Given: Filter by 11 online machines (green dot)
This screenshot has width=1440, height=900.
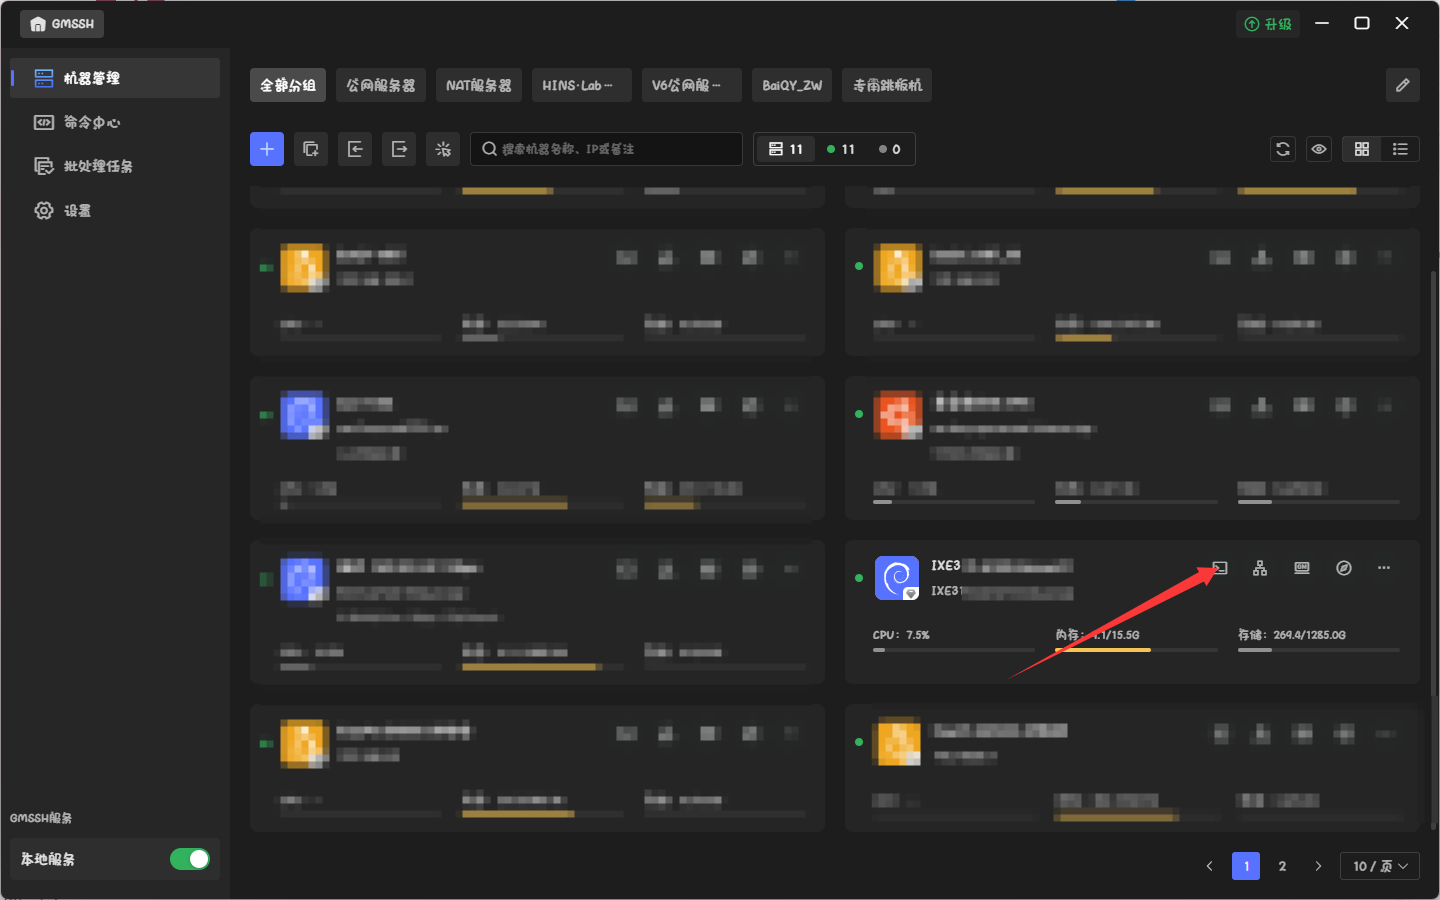Looking at the screenshot, I should click(x=841, y=149).
